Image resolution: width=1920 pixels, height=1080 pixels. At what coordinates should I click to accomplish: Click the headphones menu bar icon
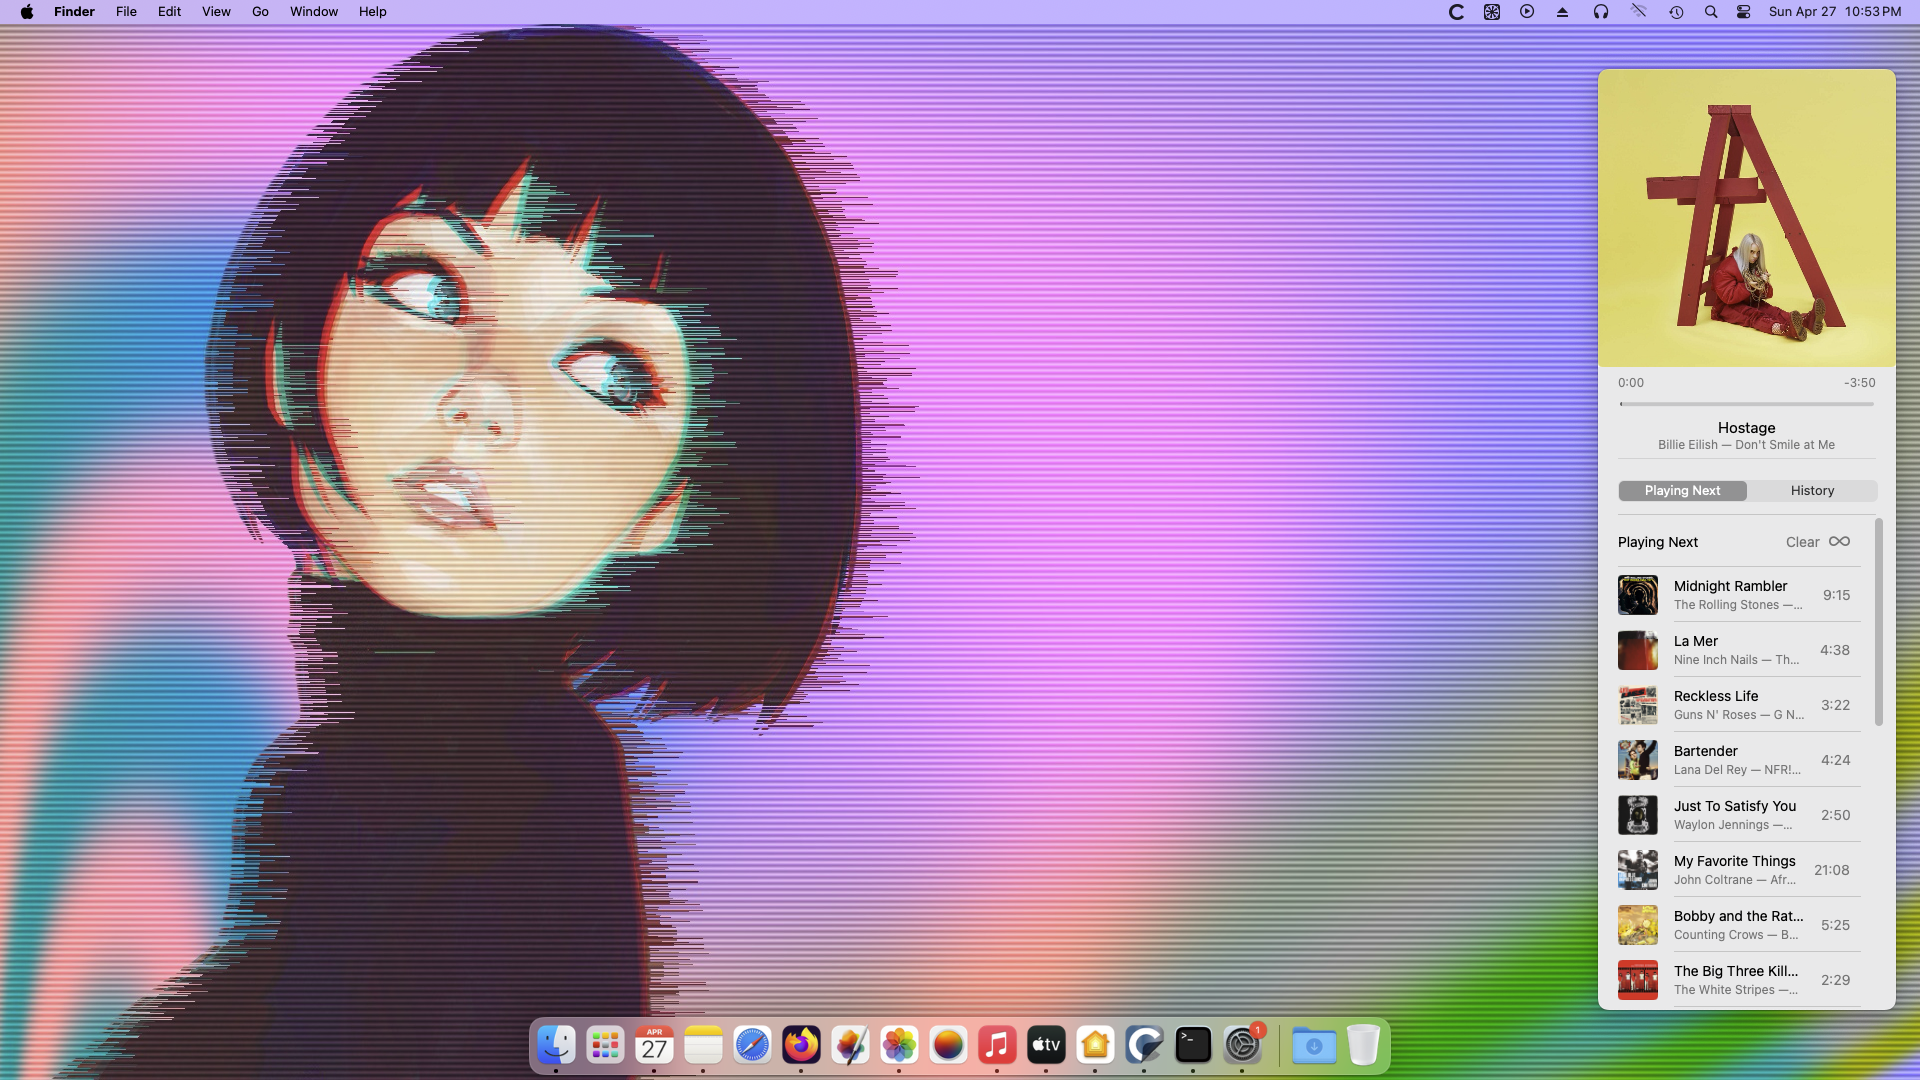1601,12
